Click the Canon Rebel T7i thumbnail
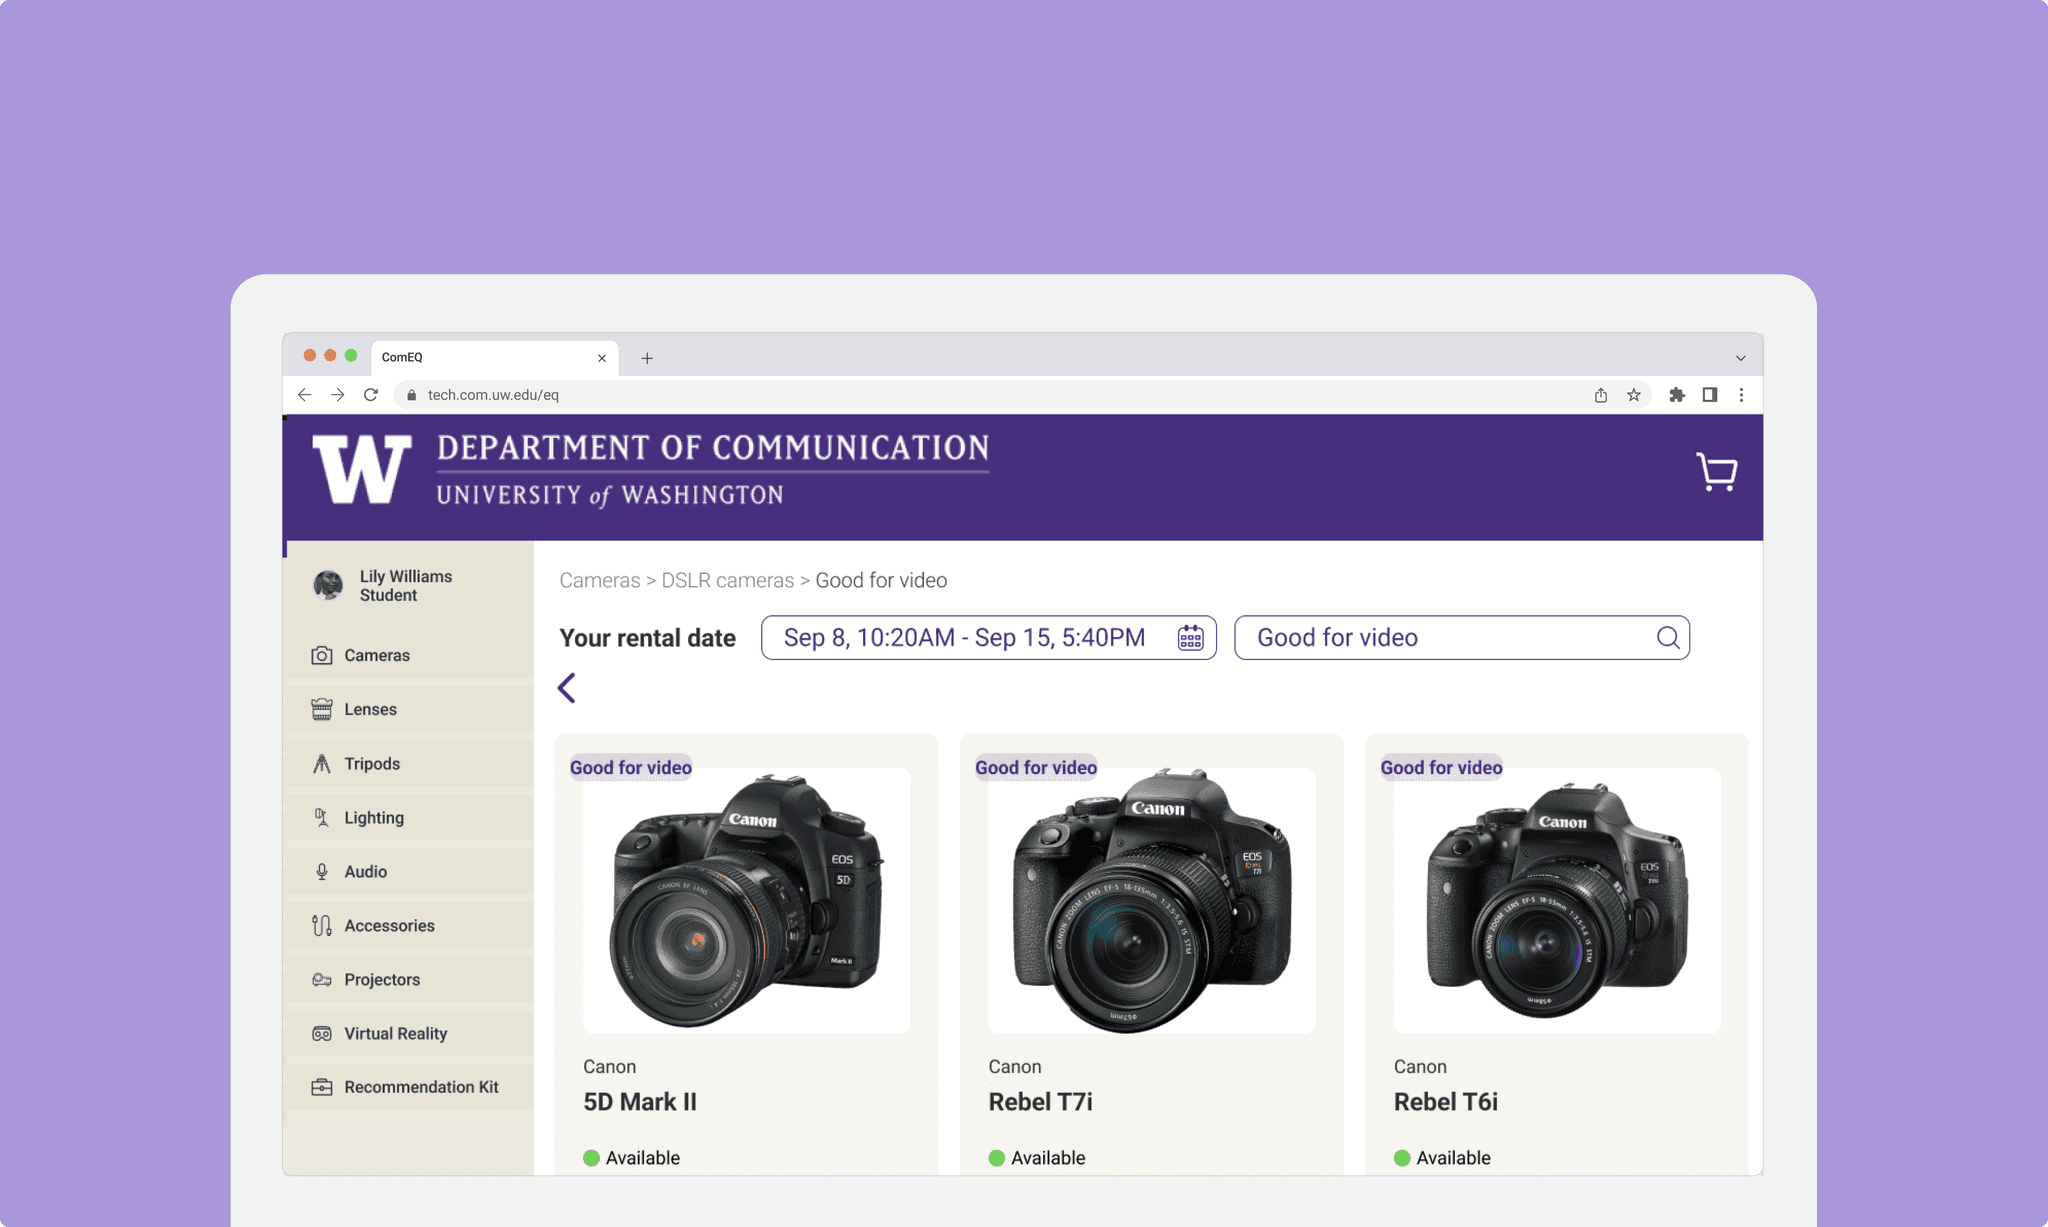Viewport: 2048px width, 1227px height. 1151,900
